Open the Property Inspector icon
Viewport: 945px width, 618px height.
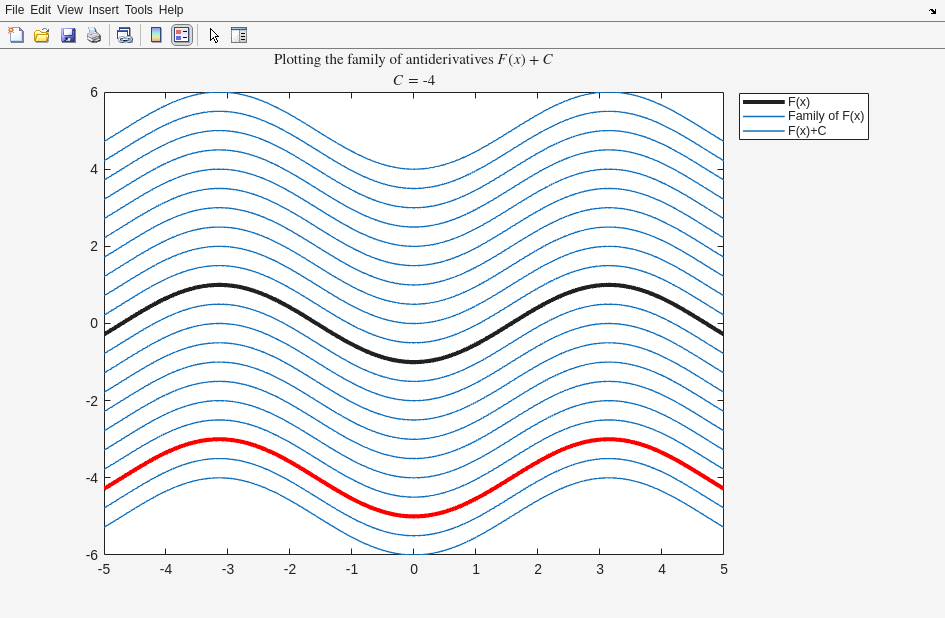[x=239, y=35]
